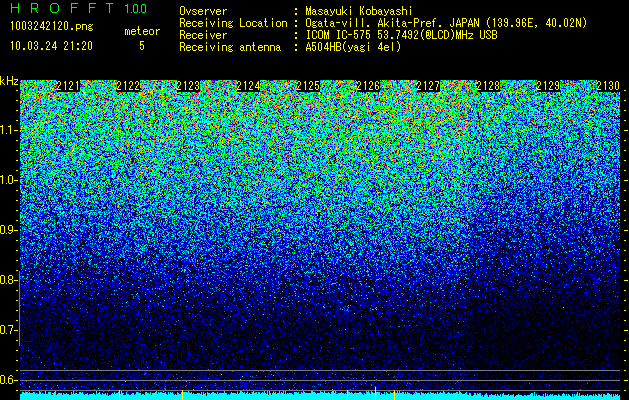The height and width of the screenshot is (400, 629).
Task: Select the ICOM IC-575 53.7492 MHz USB text
Action: coord(401,35)
